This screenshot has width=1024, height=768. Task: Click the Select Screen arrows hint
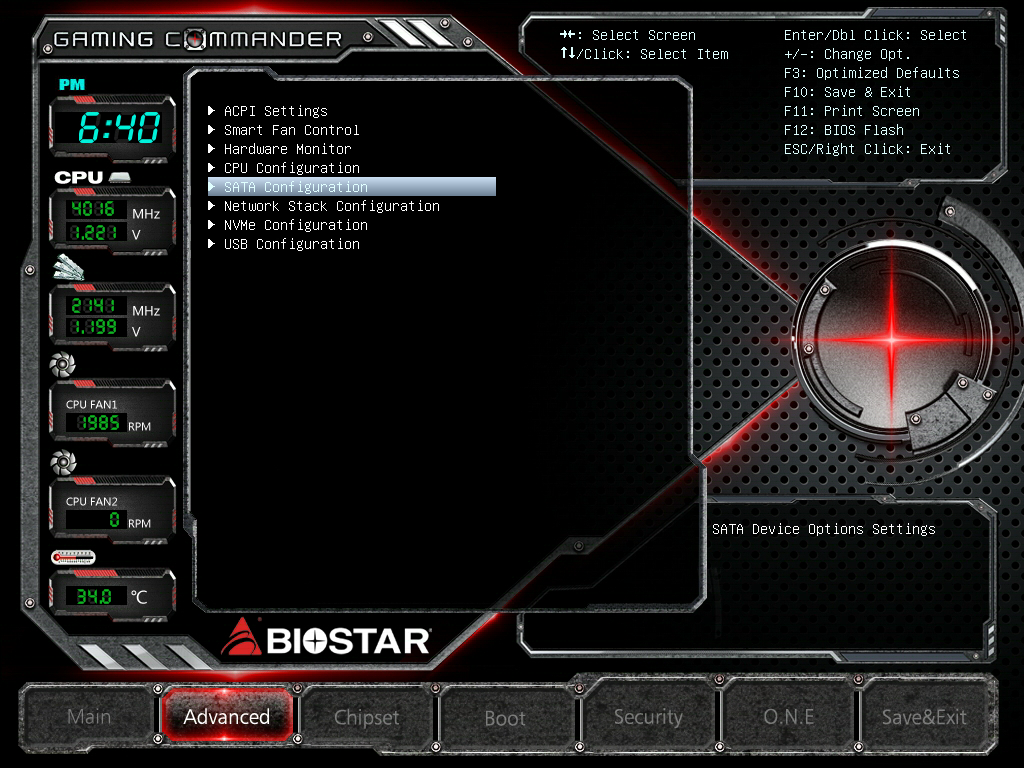pyautogui.click(x=628, y=35)
